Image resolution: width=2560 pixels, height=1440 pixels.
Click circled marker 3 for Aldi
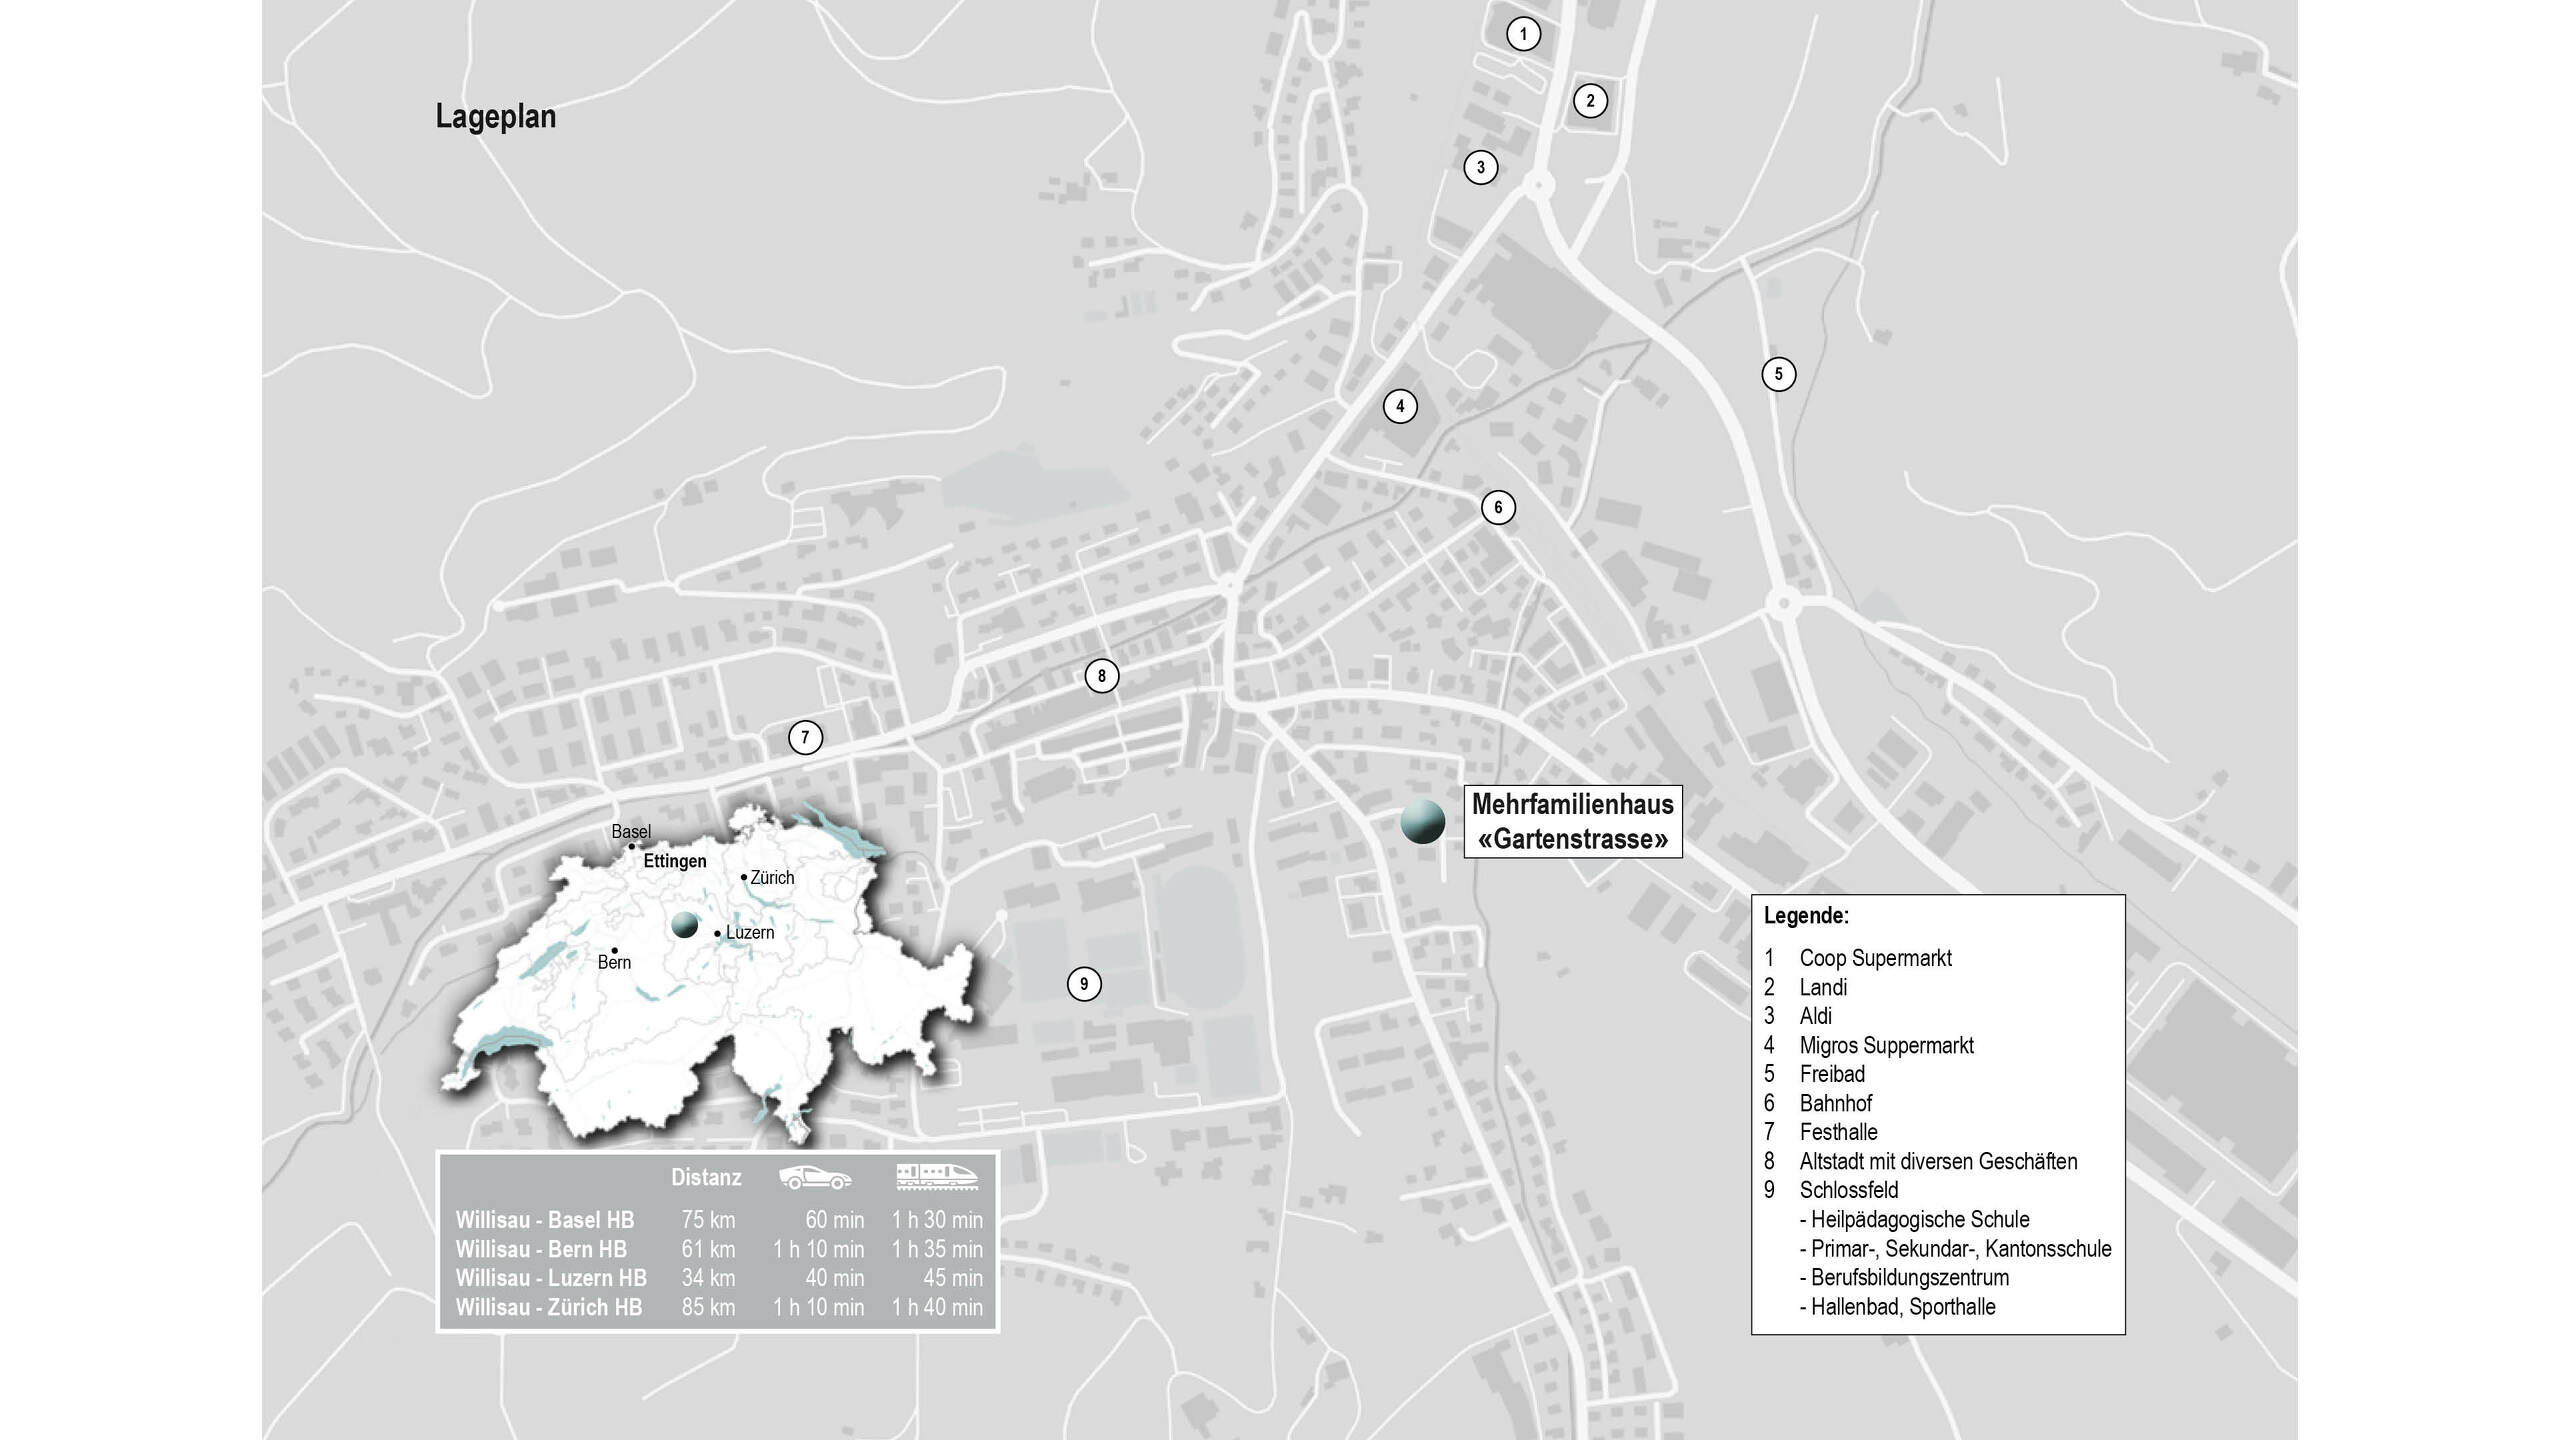click(x=1481, y=167)
